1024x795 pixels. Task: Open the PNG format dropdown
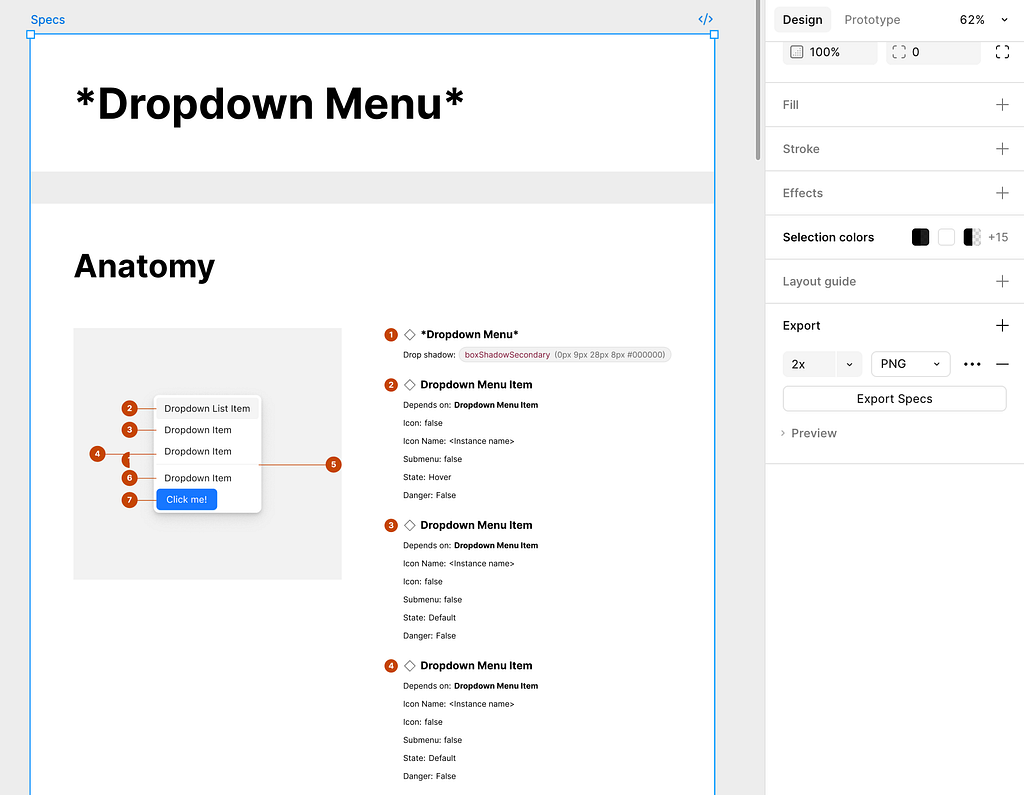(x=910, y=364)
